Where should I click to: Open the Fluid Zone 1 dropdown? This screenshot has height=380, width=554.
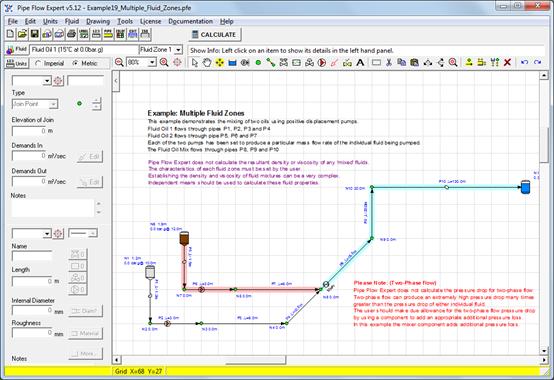click(179, 50)
